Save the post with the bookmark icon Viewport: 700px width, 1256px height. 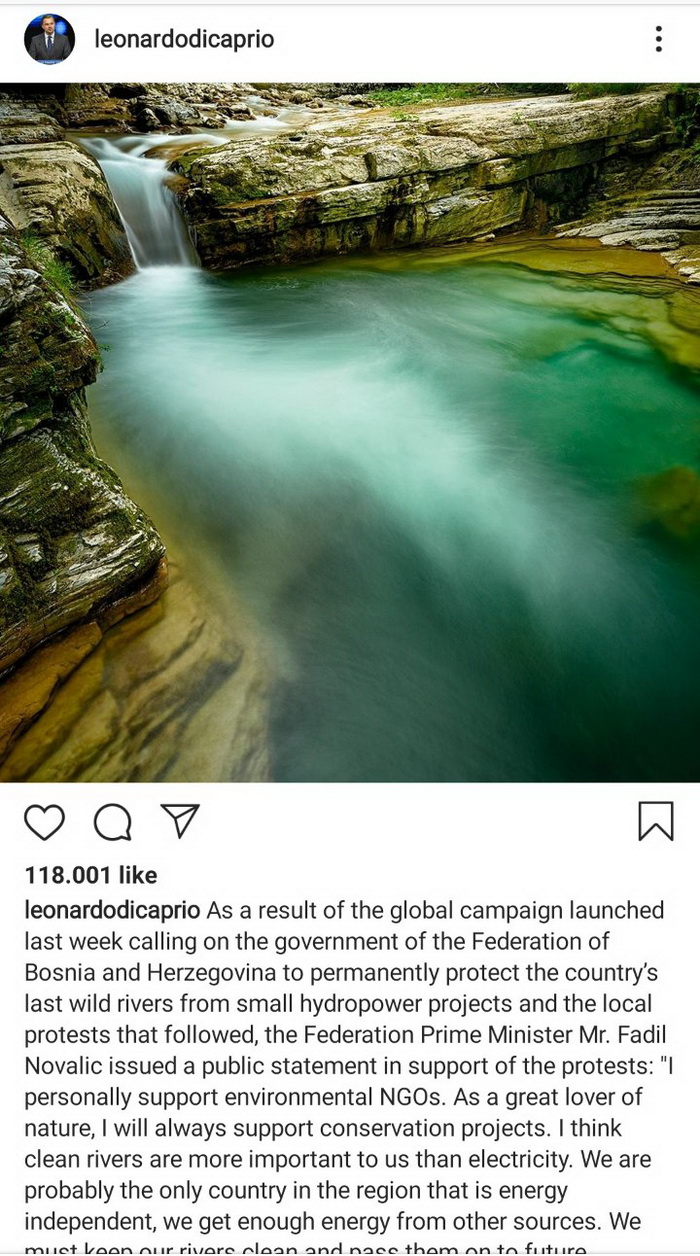pos(656,821)
